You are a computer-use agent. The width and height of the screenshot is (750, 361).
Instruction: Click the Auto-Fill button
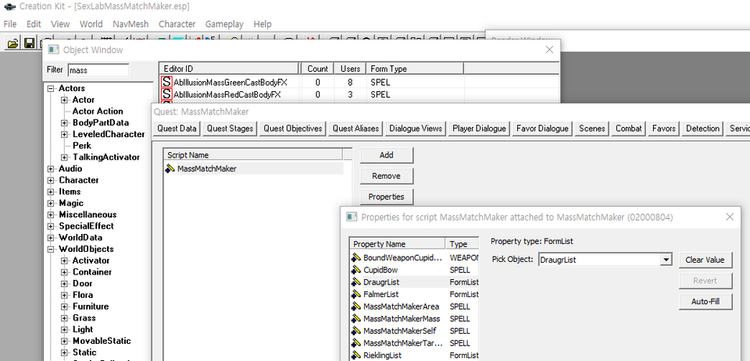705,302
